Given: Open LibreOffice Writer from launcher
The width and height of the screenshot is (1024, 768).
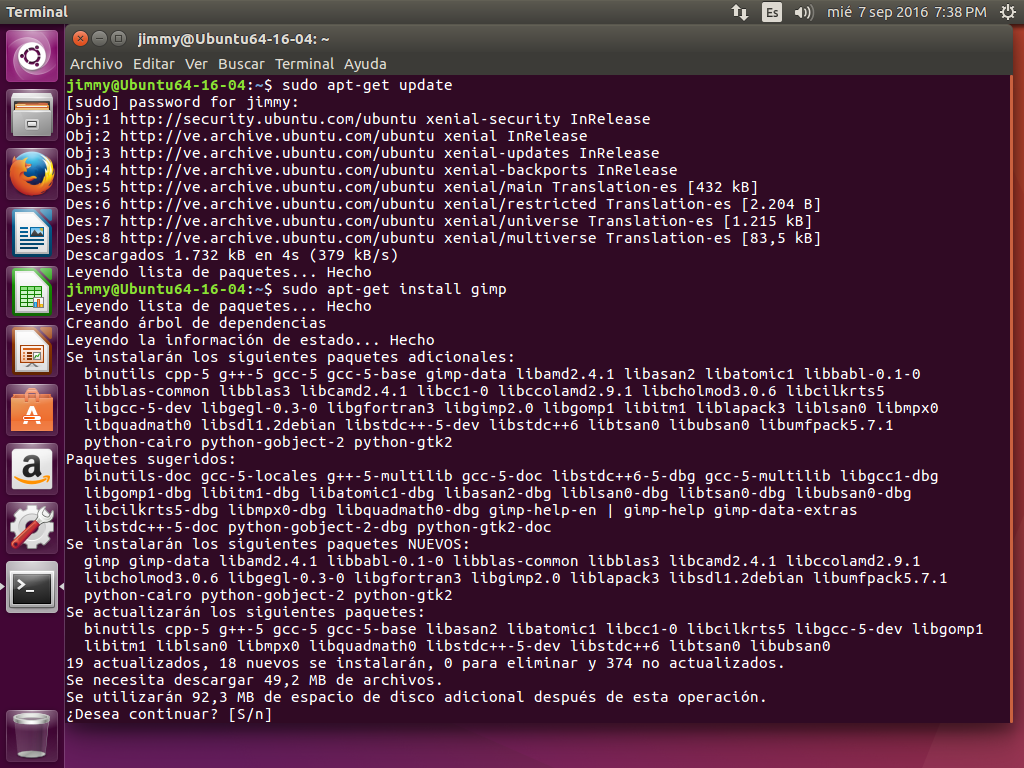Looking at the screenshot, I should (x=32, y=233).
